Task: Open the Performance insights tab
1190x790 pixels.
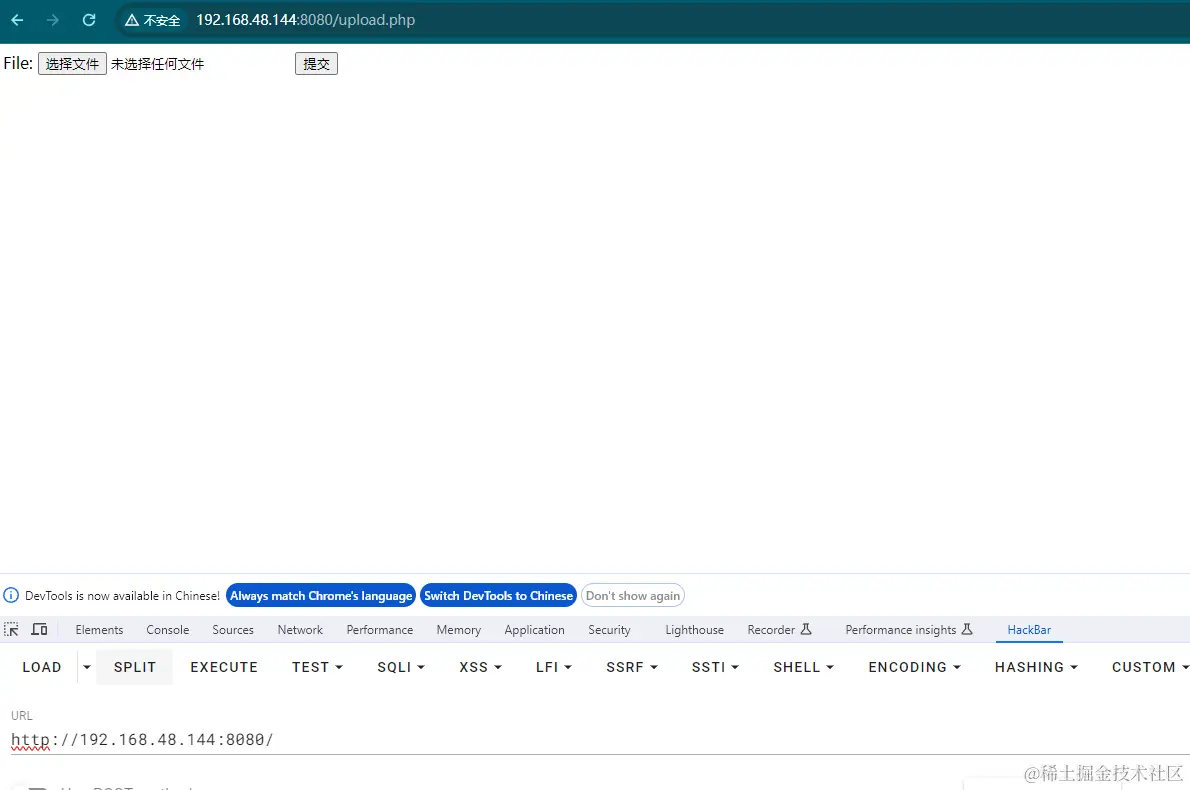Action: [908, 630]
